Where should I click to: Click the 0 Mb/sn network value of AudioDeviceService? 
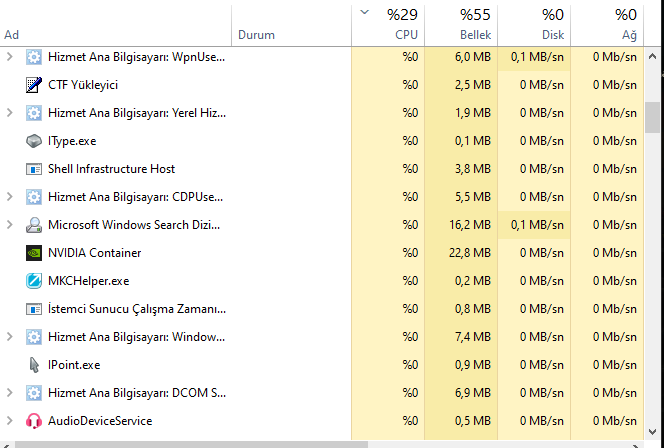[614, 421]
